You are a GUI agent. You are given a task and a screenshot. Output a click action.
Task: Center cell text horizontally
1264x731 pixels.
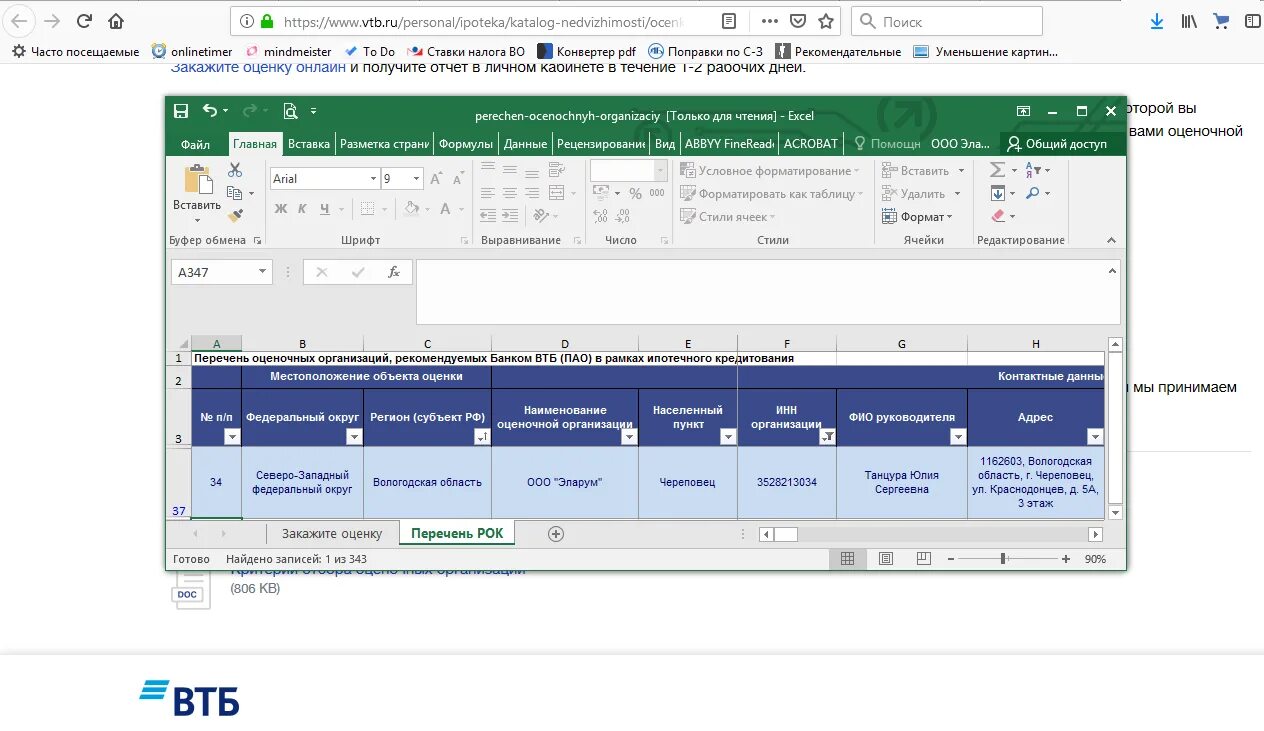click(x=510, y=193)
